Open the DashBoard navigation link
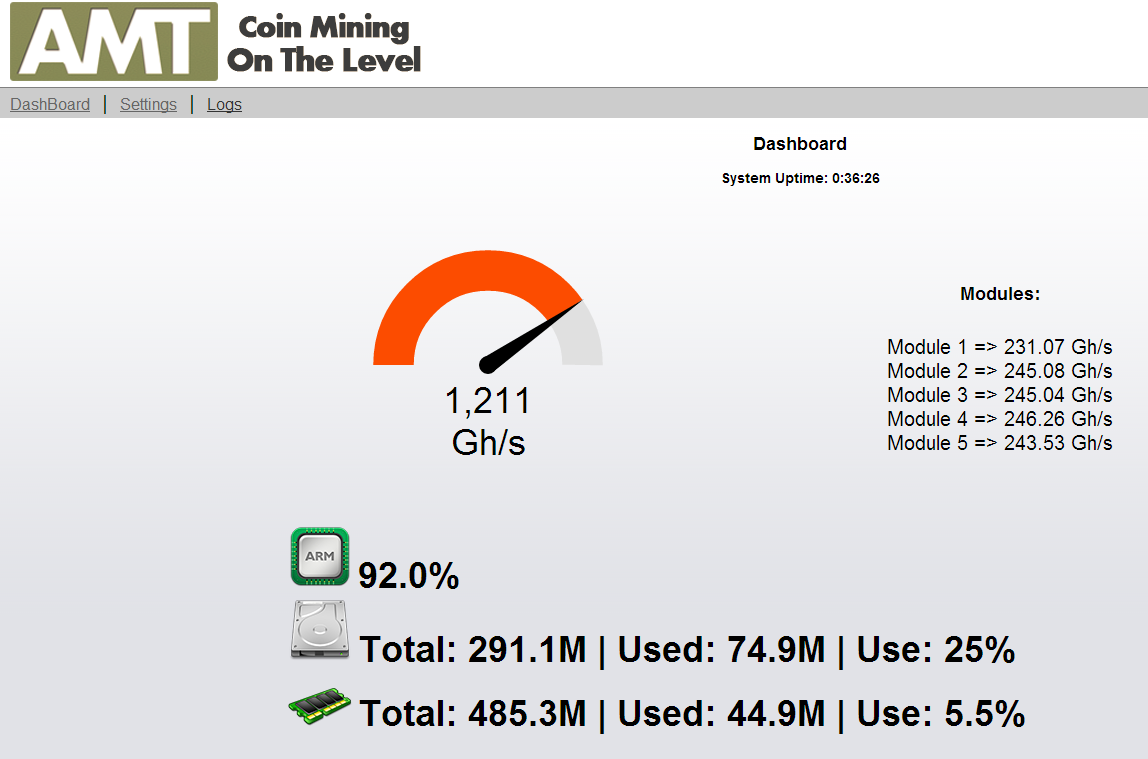 point(50,105)
